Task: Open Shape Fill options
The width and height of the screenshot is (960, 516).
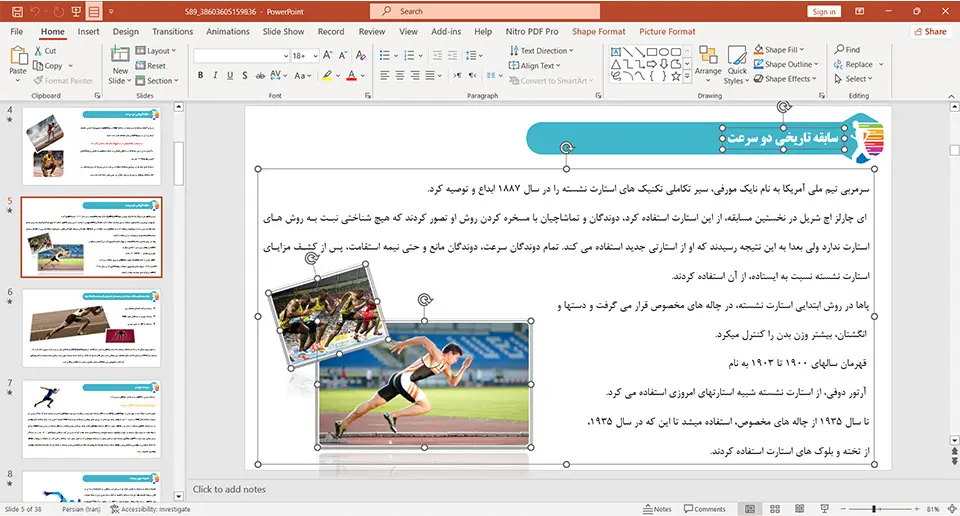Action: coord(779,50)
